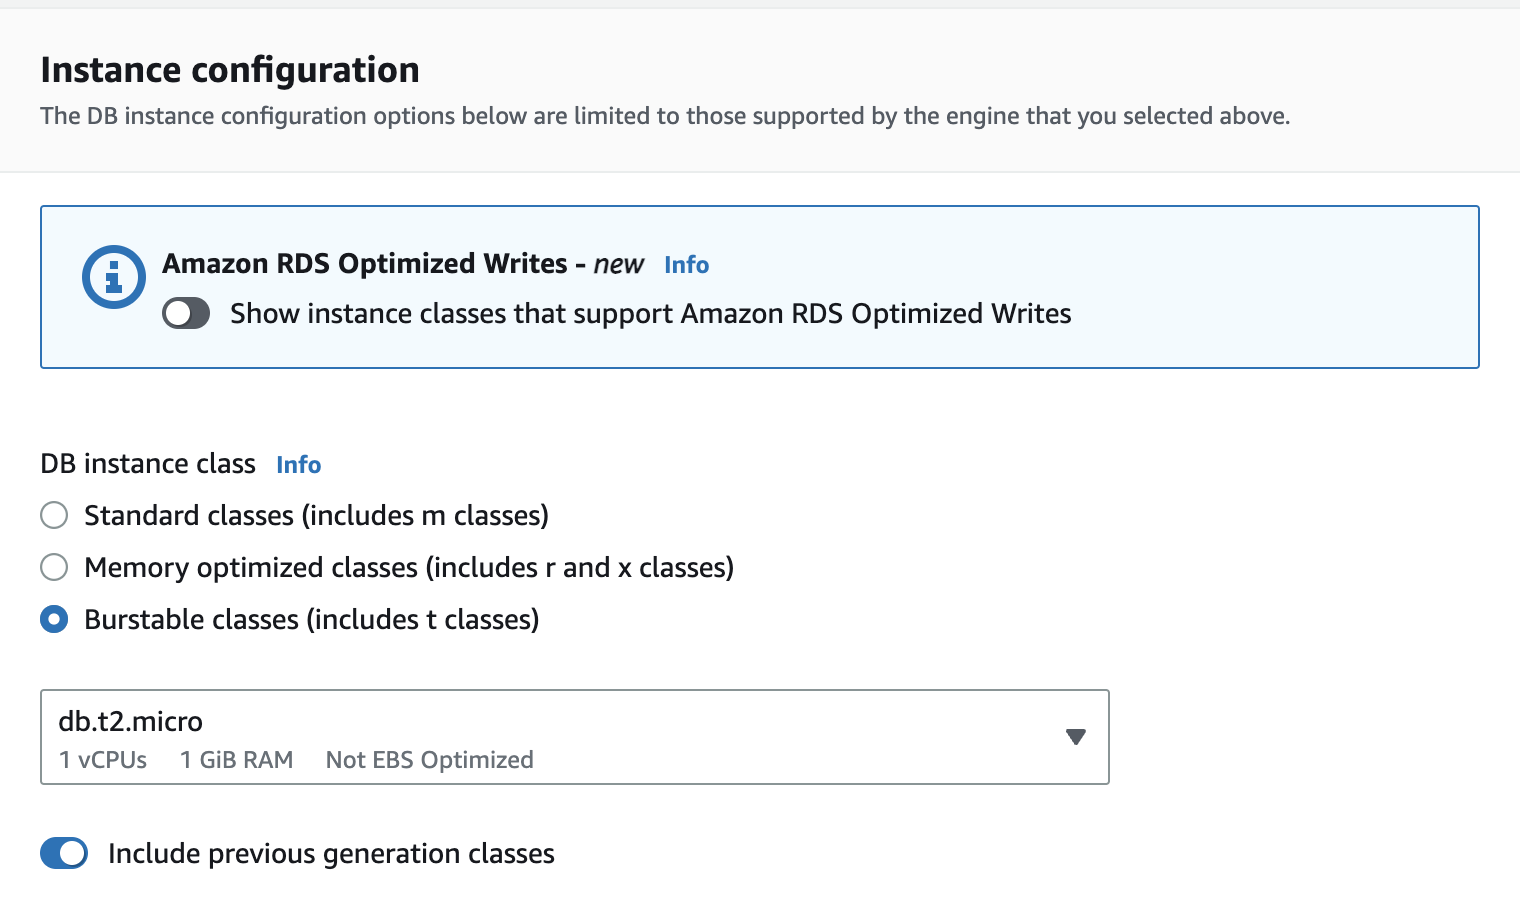Select the Burstable classes radio button
This screenshot has height=912, width=1520.
(54, 620)
